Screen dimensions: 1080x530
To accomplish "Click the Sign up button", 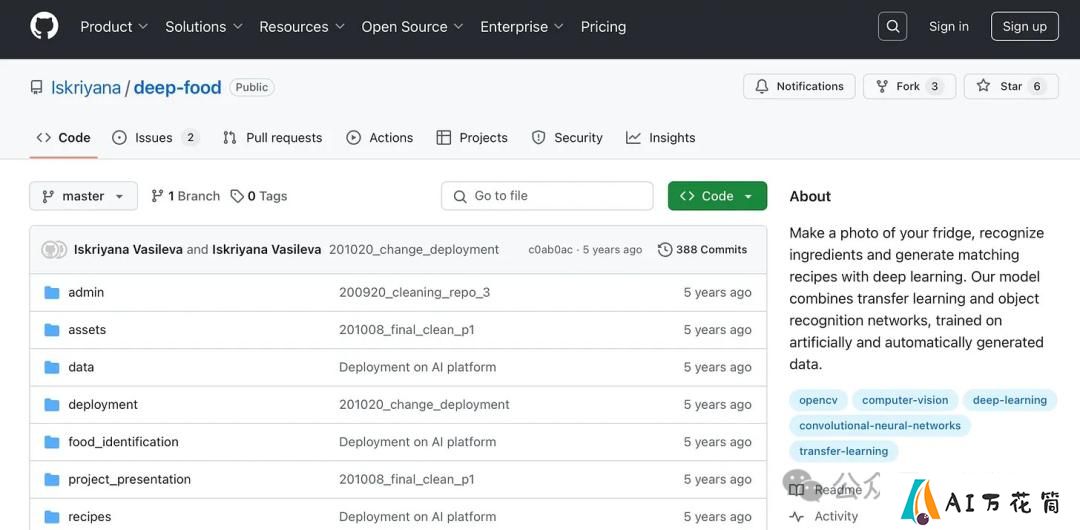I will tap(1024, 26).
